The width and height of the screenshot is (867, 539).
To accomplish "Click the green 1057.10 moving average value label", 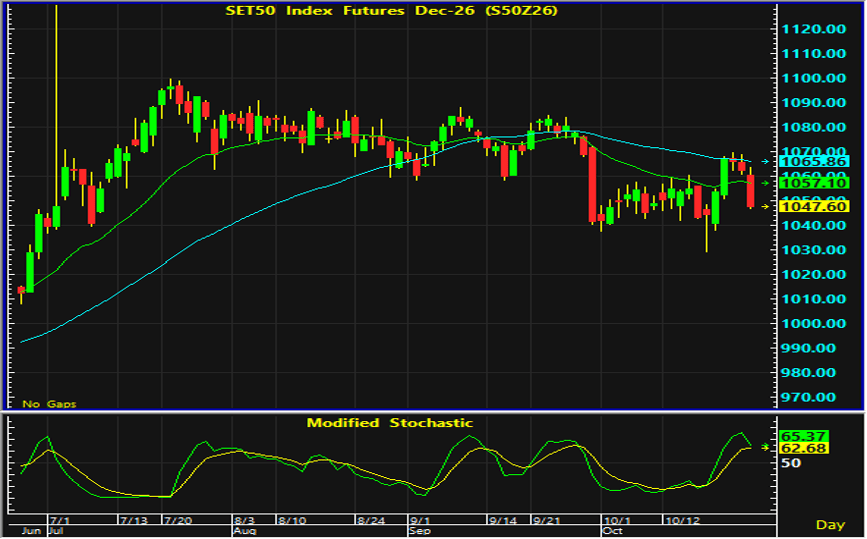I will point(813,183).
